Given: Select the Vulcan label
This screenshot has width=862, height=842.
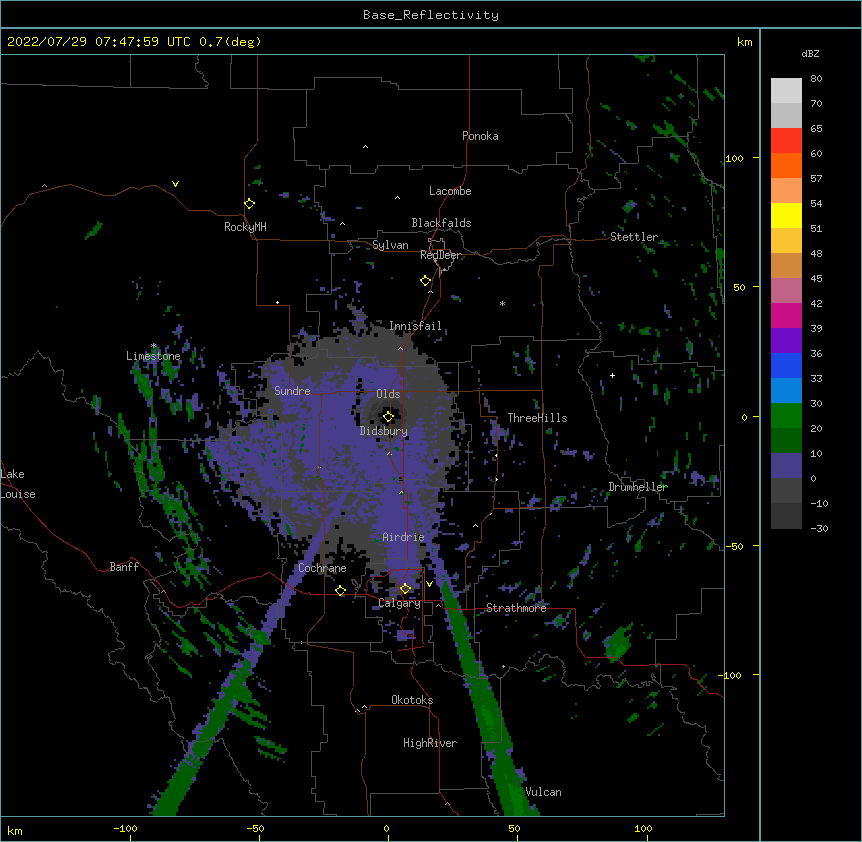Looking at the screenshot, I should tap(543, 792).
